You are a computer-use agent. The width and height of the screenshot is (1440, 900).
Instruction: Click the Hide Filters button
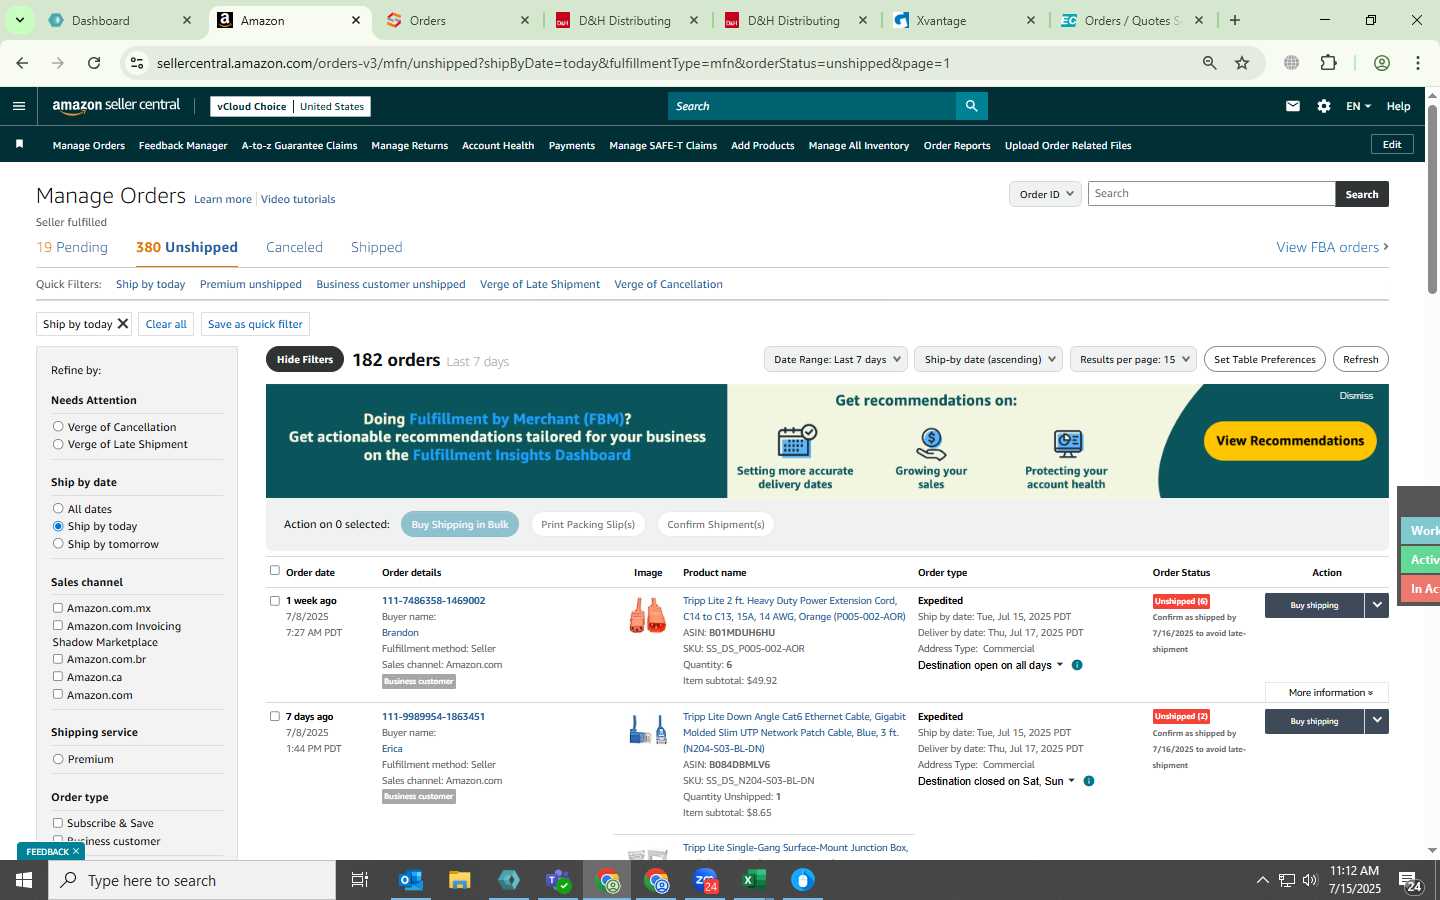305,359
